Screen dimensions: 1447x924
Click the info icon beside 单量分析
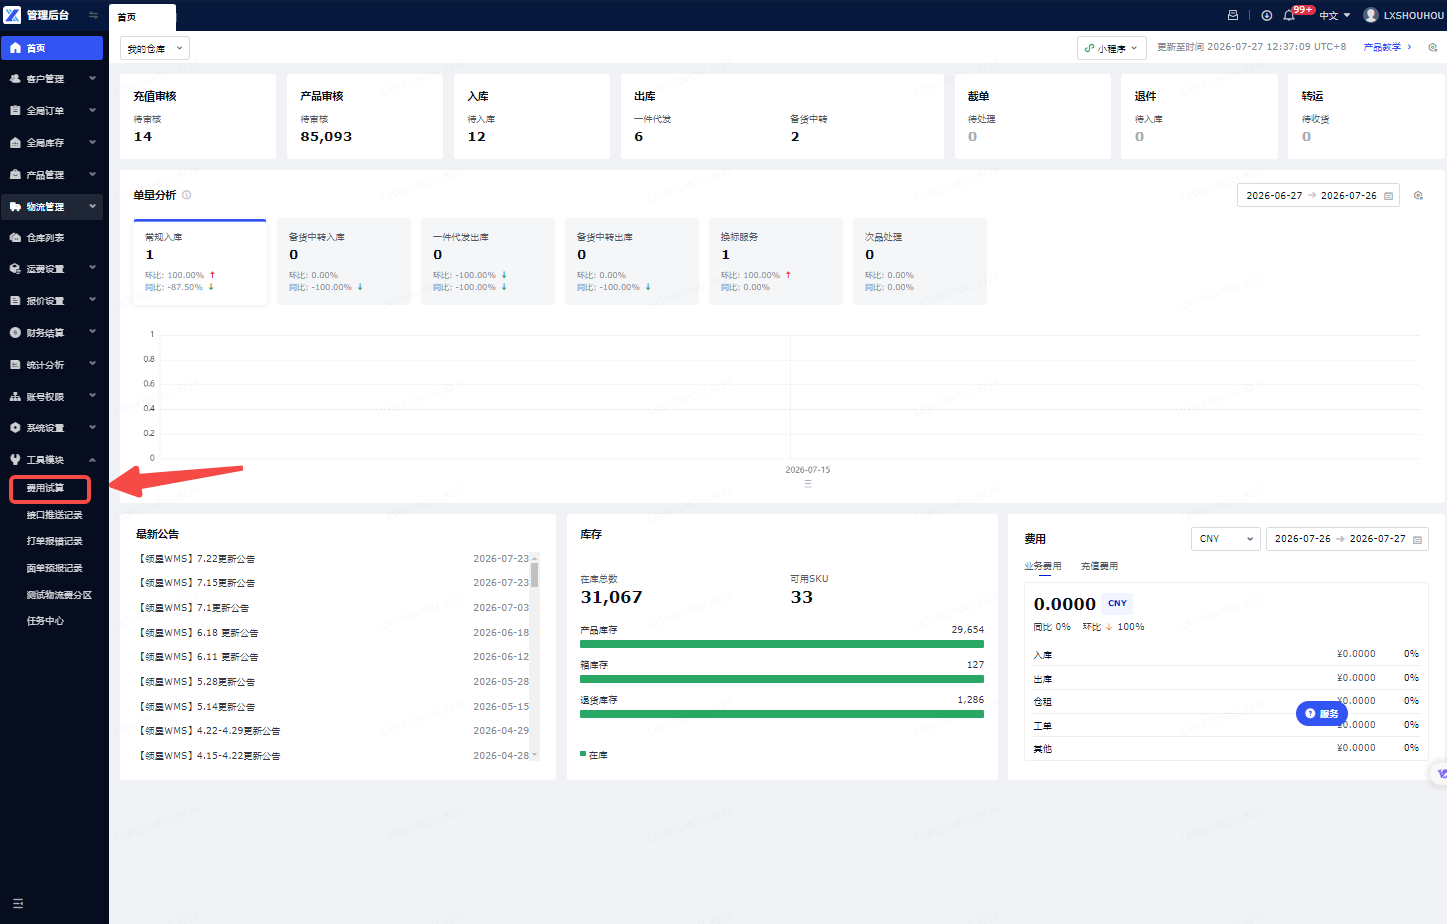186,195
